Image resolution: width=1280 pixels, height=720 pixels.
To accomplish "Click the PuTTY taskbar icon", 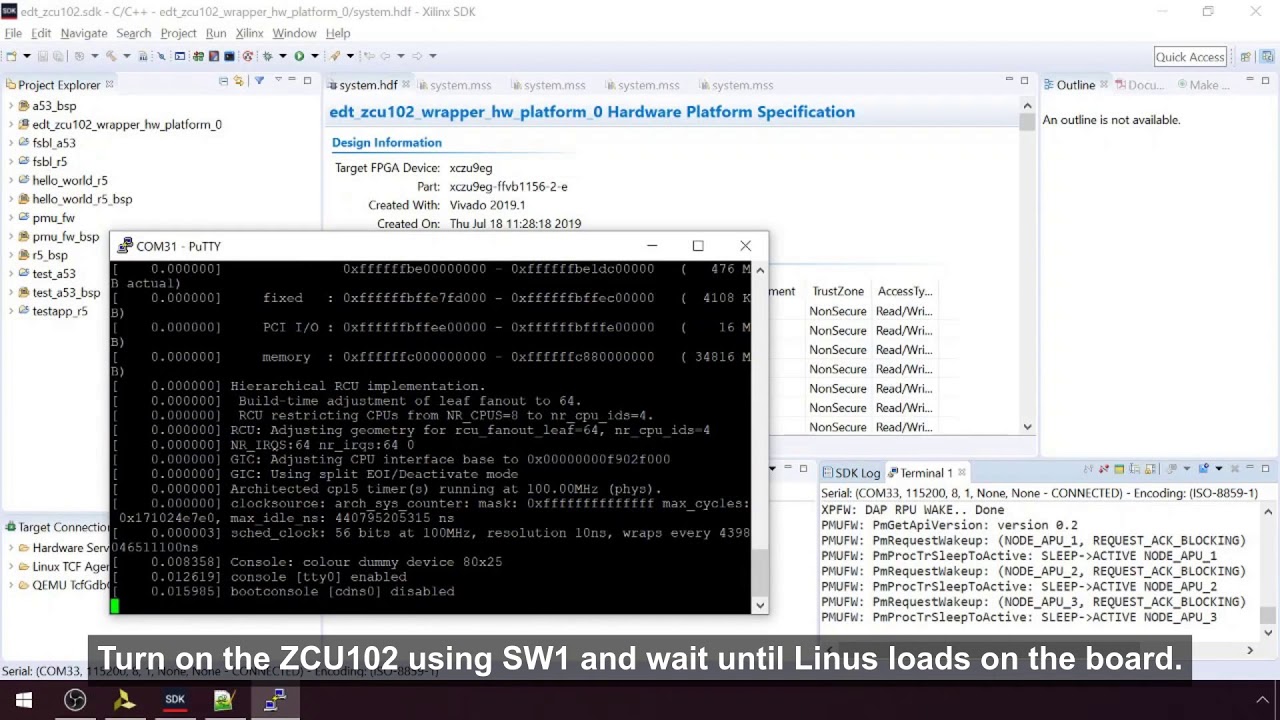I will click(274, 700).
